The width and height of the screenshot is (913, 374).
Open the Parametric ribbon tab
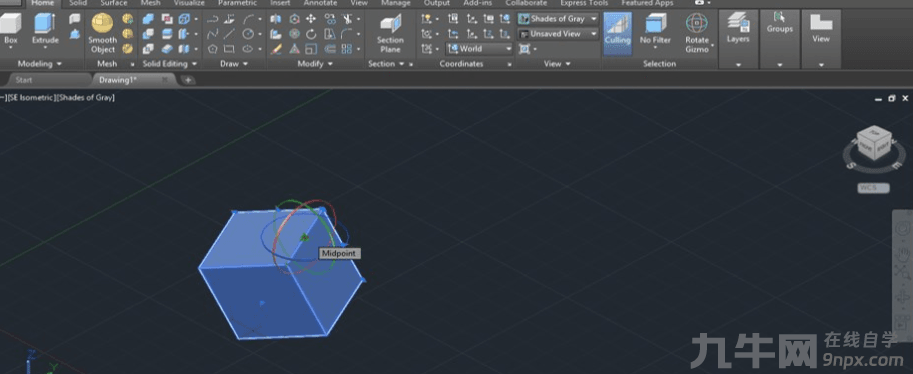tap(237, 3)
